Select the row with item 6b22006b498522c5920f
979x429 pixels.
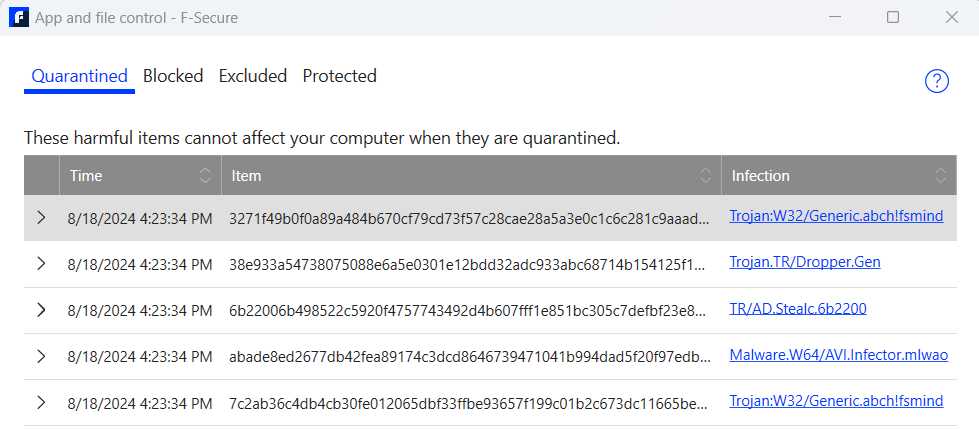(x=490, y=310)
